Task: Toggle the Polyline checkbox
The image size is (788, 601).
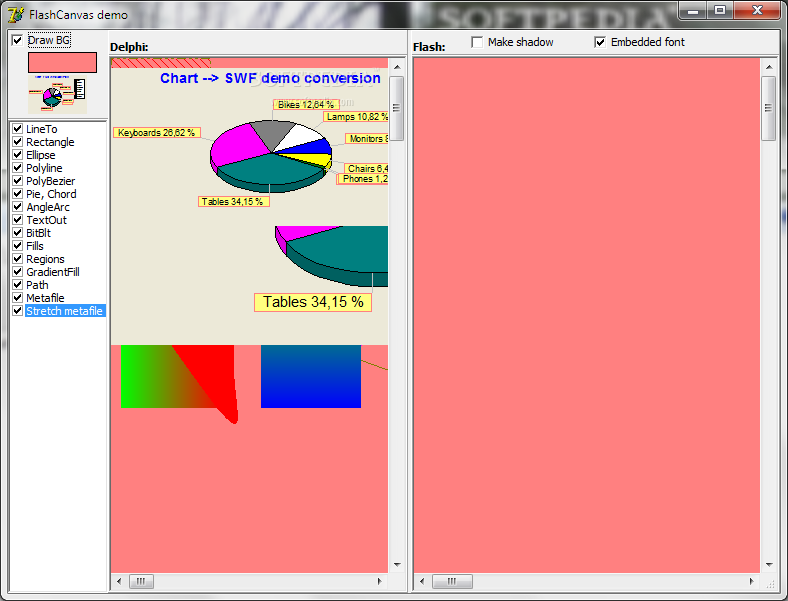Action: click(18, 168)
